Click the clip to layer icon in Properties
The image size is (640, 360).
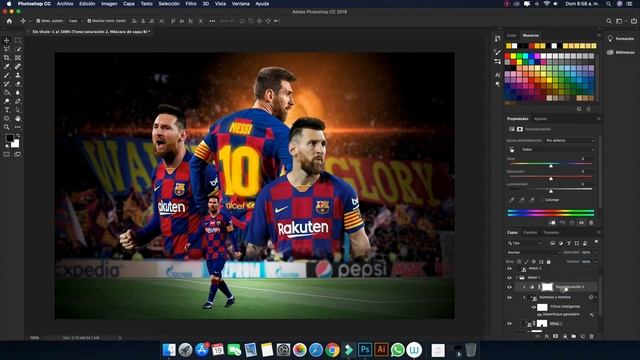click(552, 223)
